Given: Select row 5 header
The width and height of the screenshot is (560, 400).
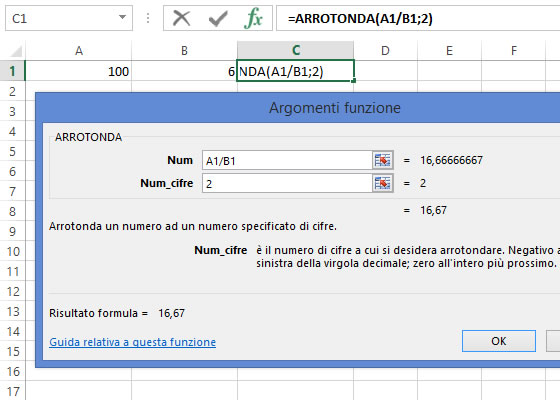Looking at the screenshot, I should tap(12, 151).
